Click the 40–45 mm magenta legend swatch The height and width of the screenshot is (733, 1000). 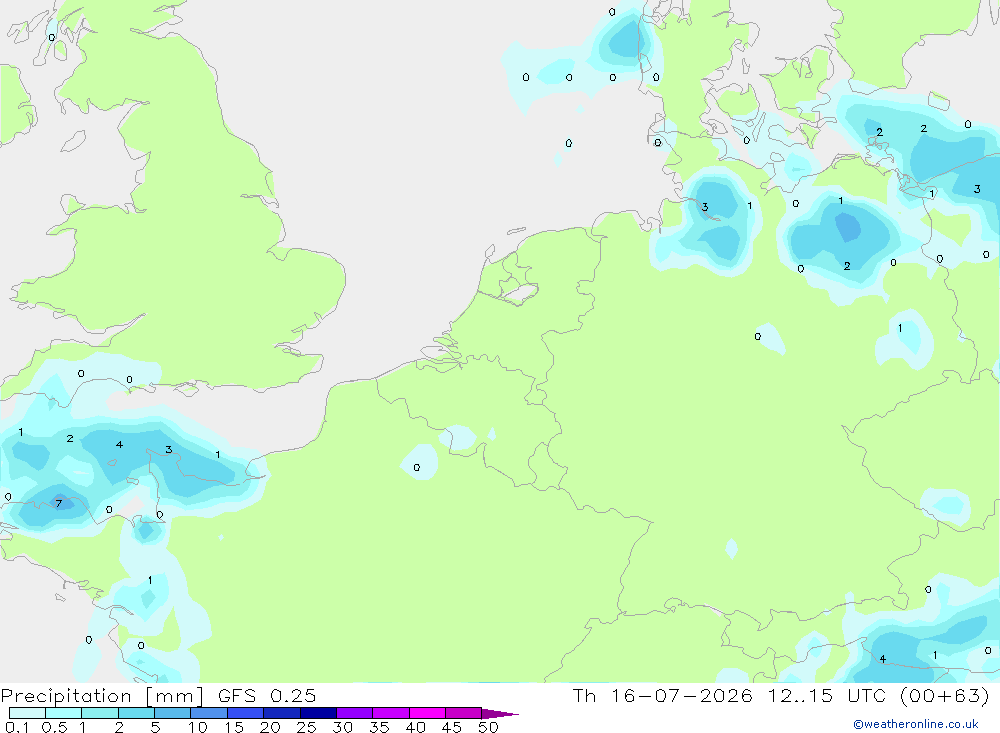tap(427, 713)
